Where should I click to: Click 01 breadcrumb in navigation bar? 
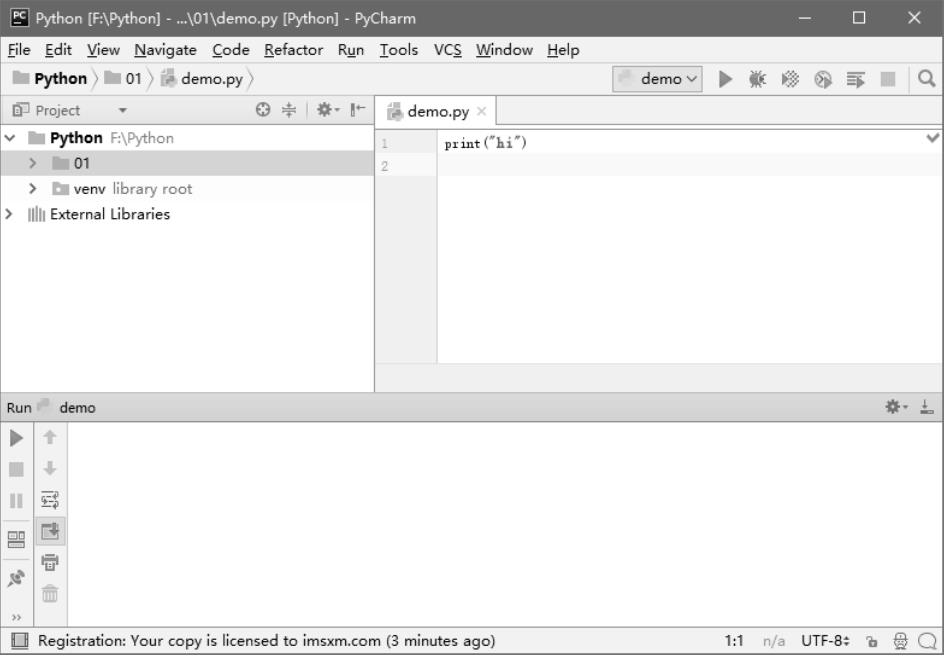click(123, 78)
